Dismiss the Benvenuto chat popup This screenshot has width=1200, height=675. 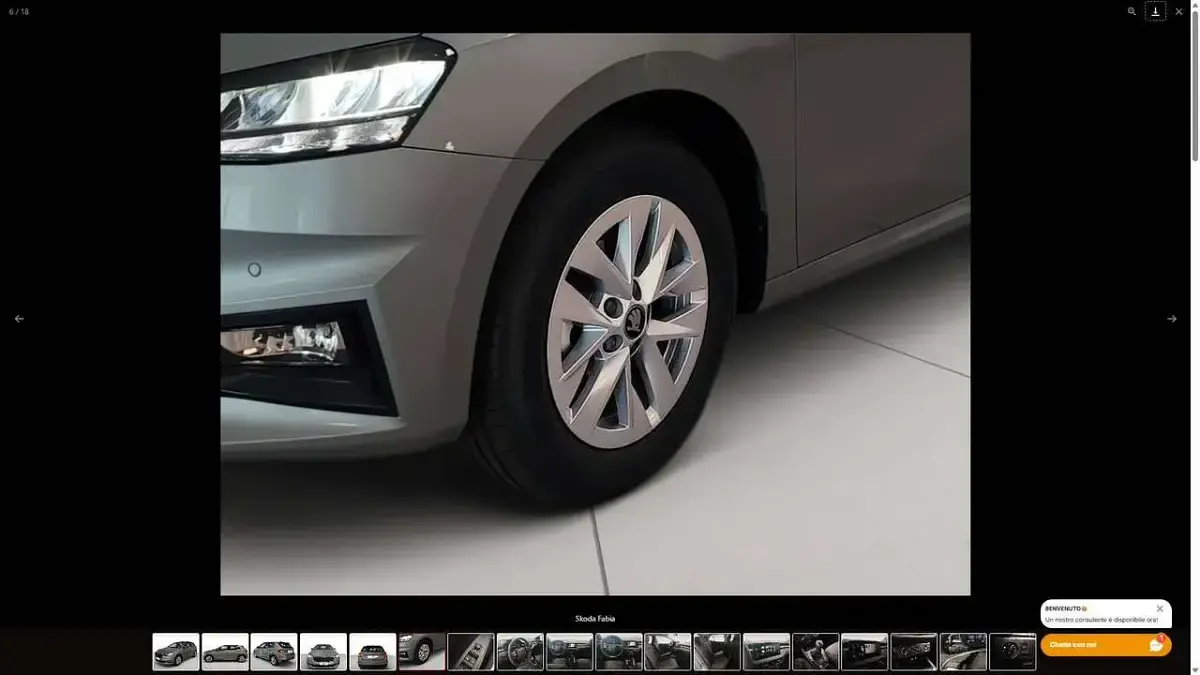point(1160,609)
